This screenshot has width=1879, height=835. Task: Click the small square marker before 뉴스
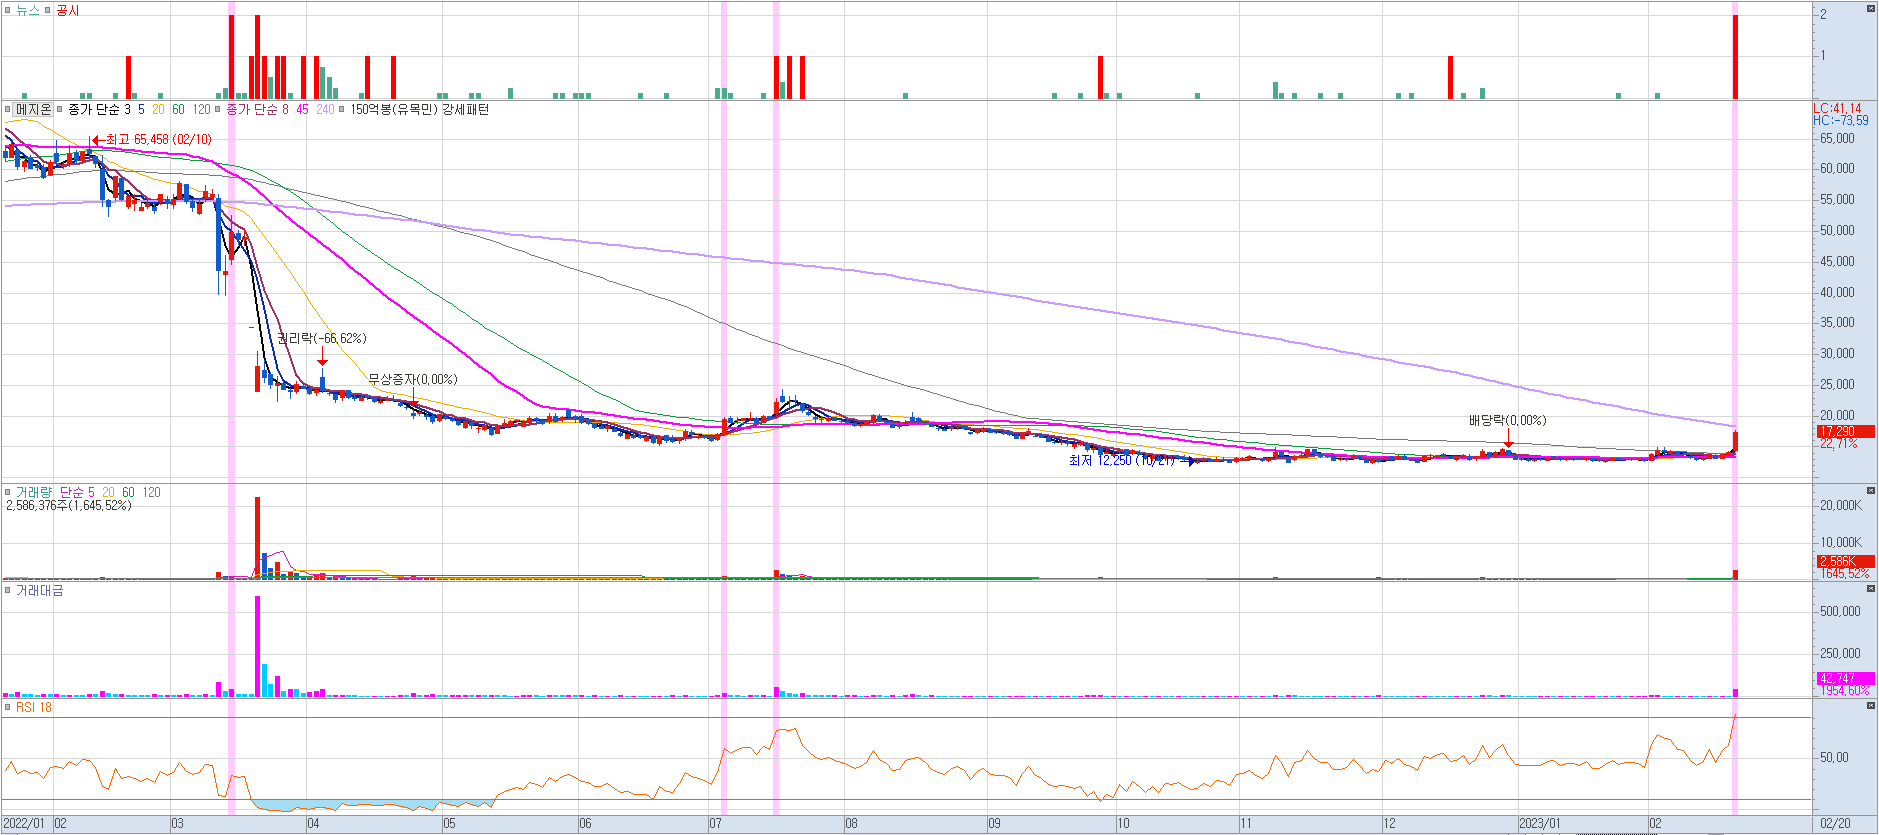click(x=8, y=10)
